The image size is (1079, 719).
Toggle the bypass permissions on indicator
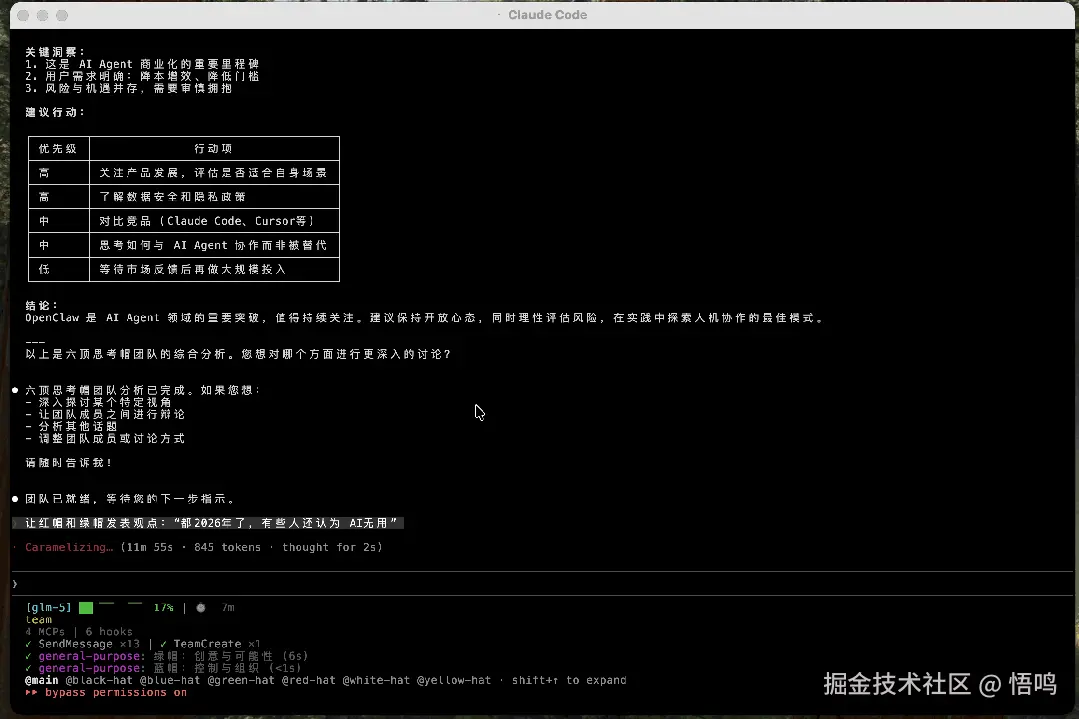tap(106, 692)
